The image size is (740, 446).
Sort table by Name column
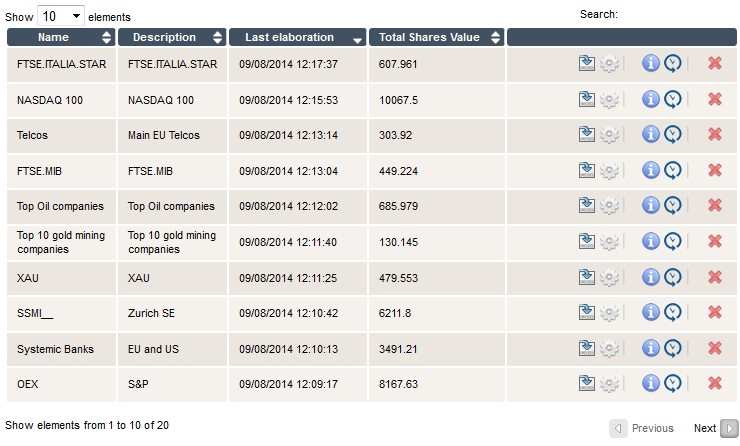61,37
